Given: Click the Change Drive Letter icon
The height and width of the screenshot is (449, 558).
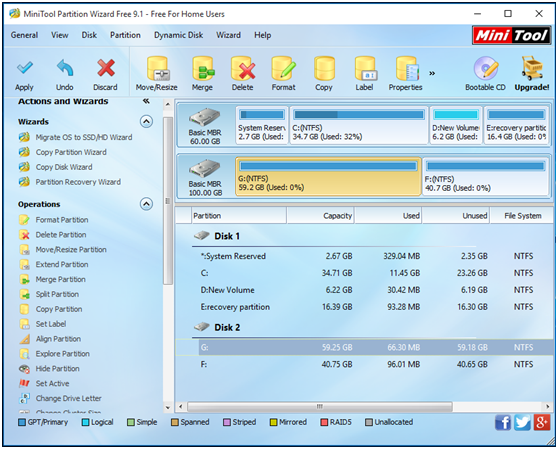Looking at the screenshot, I should (x=24, y=398).
